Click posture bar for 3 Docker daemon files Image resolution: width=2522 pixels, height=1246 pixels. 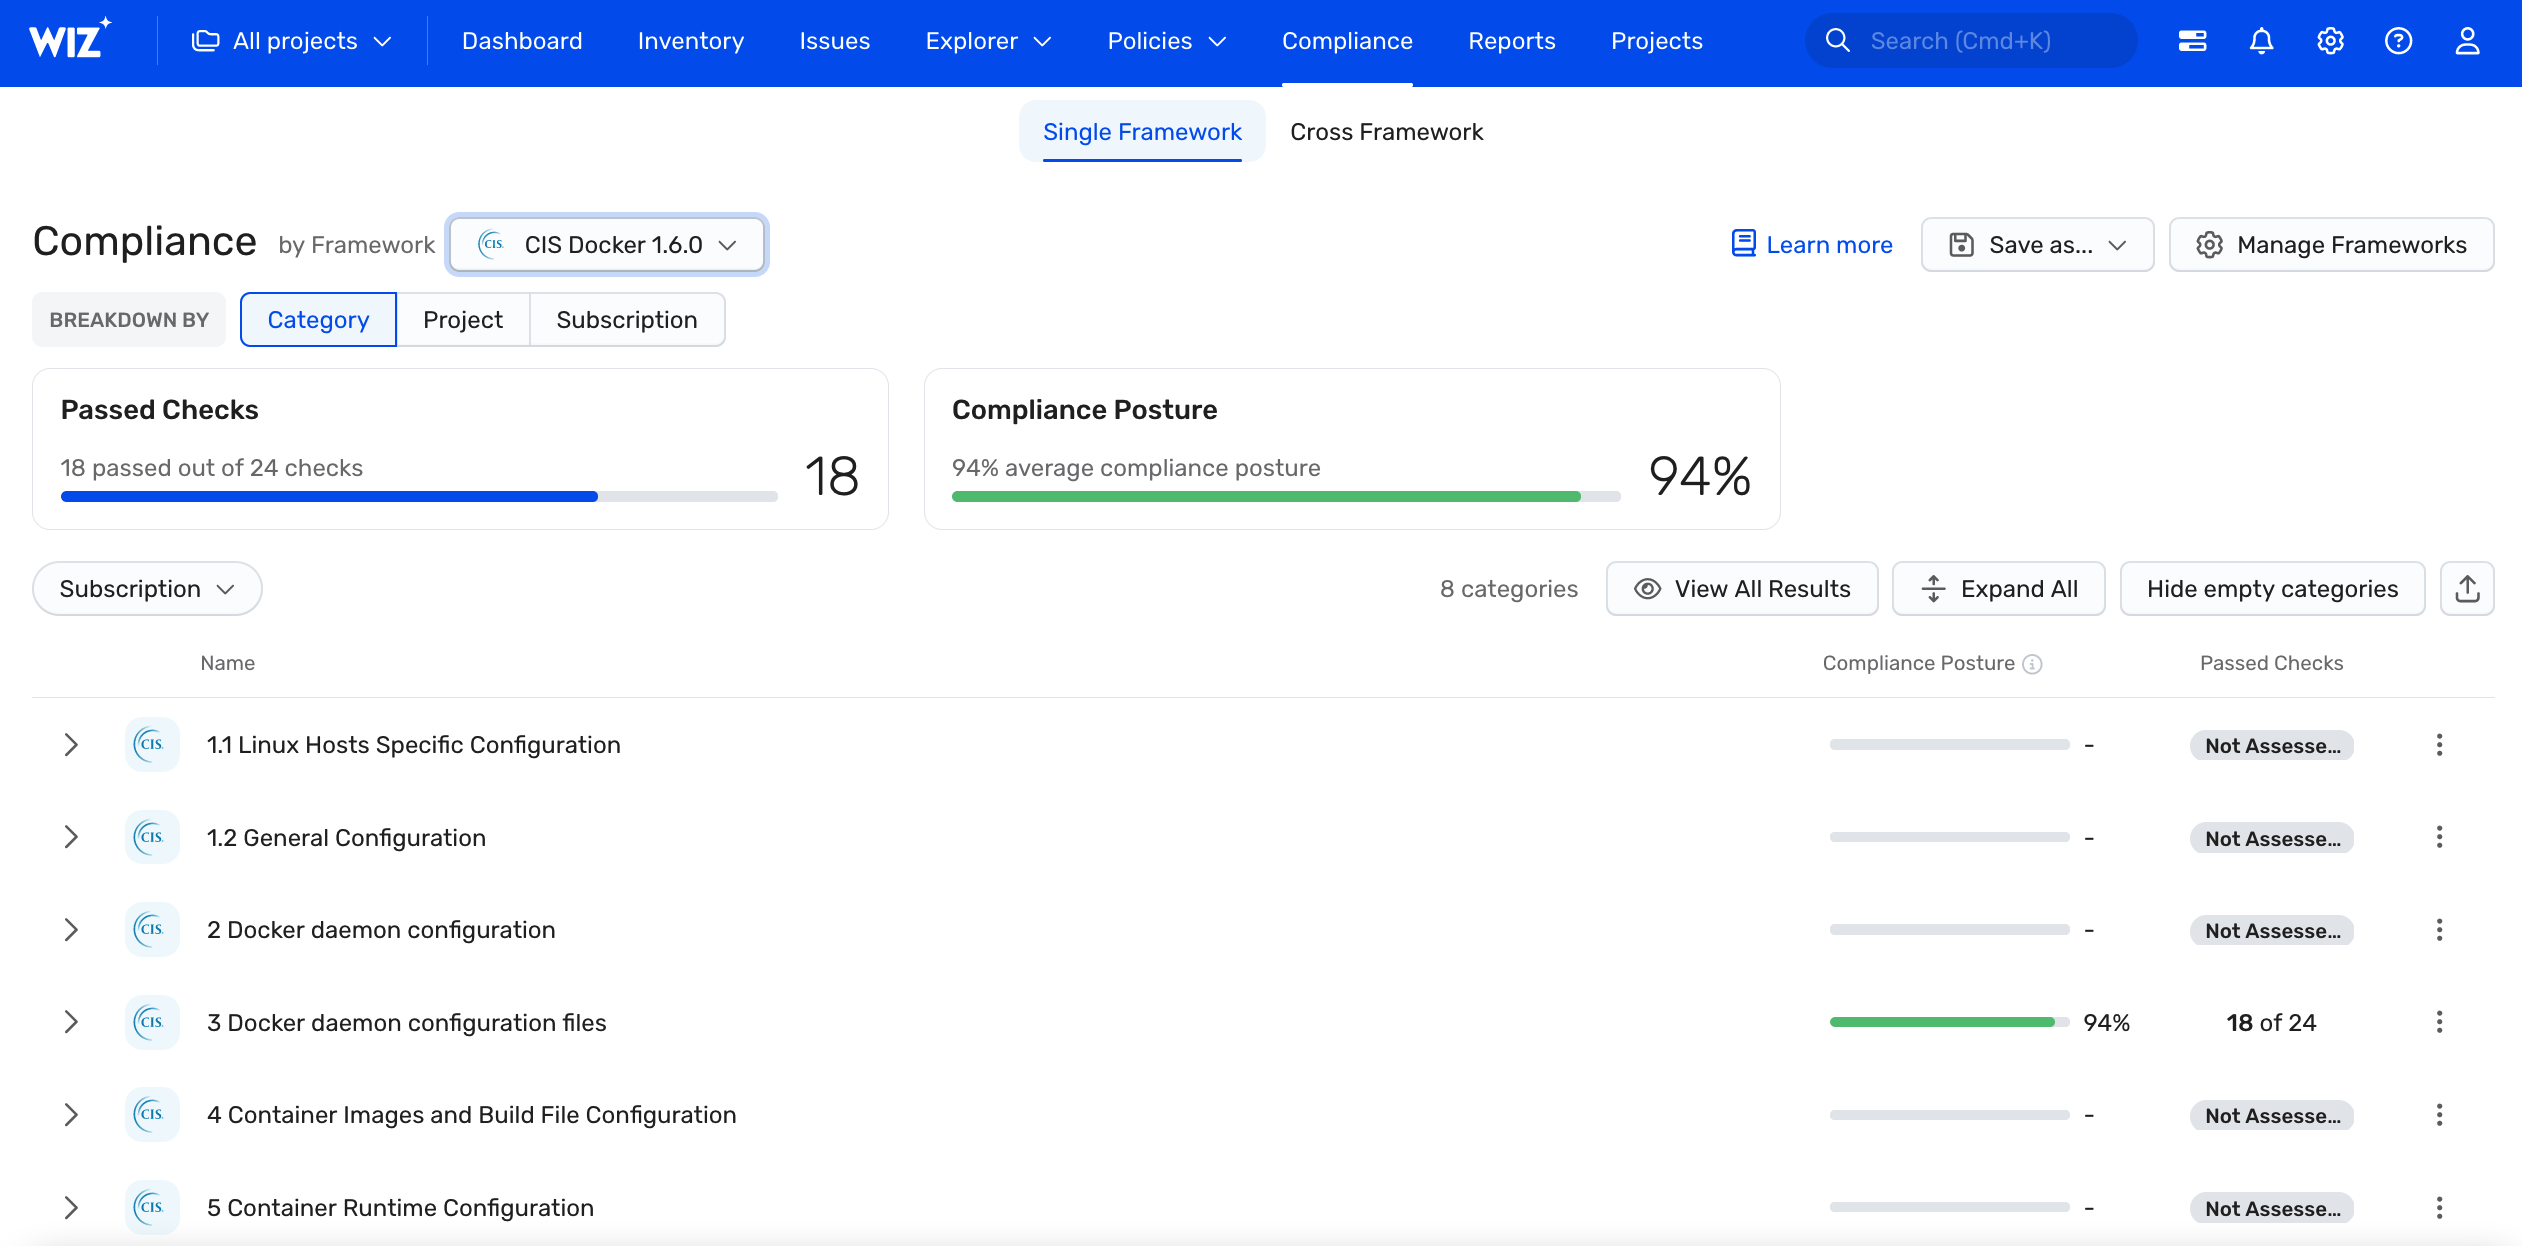pos(1949,1022)
